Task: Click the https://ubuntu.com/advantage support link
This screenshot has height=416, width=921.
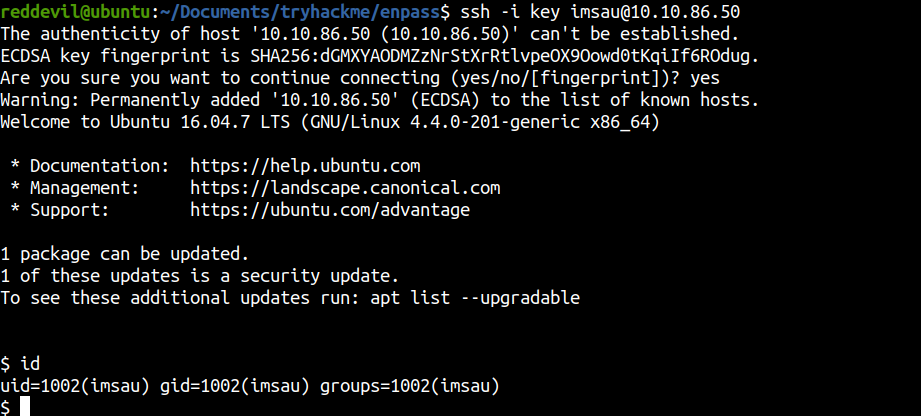Action: 330,210
